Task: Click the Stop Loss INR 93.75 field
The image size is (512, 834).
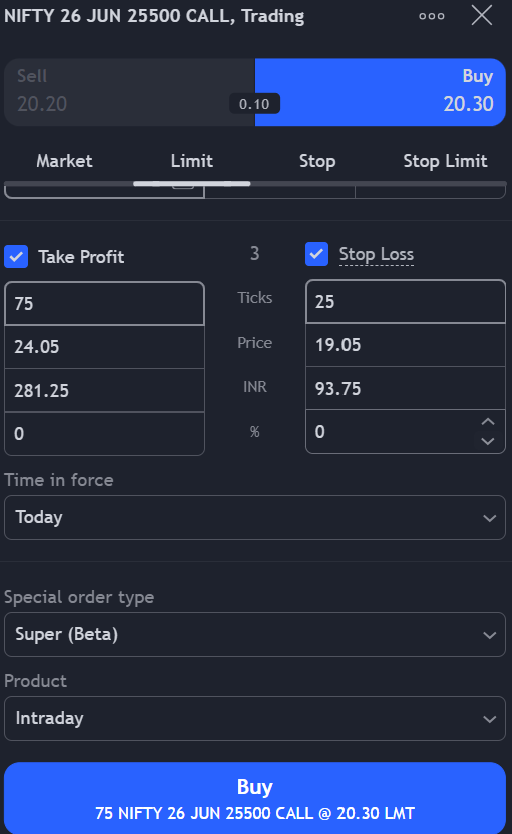Action: [405, 388]
